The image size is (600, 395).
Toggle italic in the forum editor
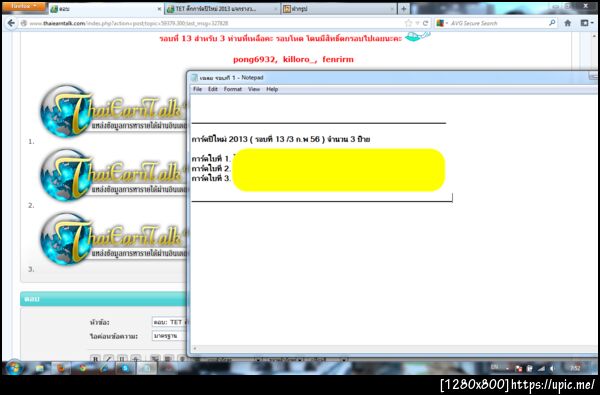[x=109, y=359]
